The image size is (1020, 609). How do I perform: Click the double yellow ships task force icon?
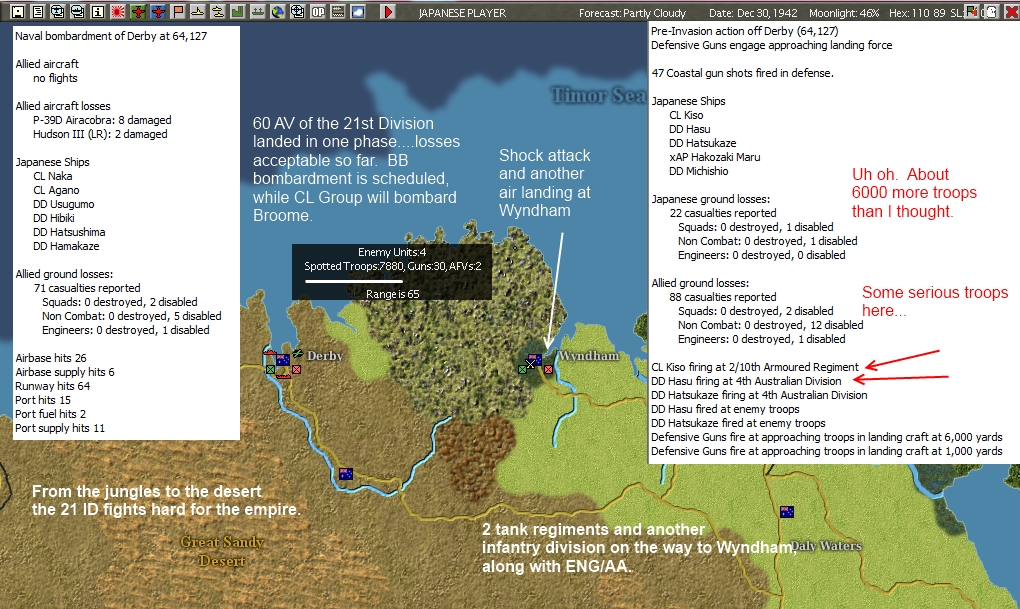point(218,12)
